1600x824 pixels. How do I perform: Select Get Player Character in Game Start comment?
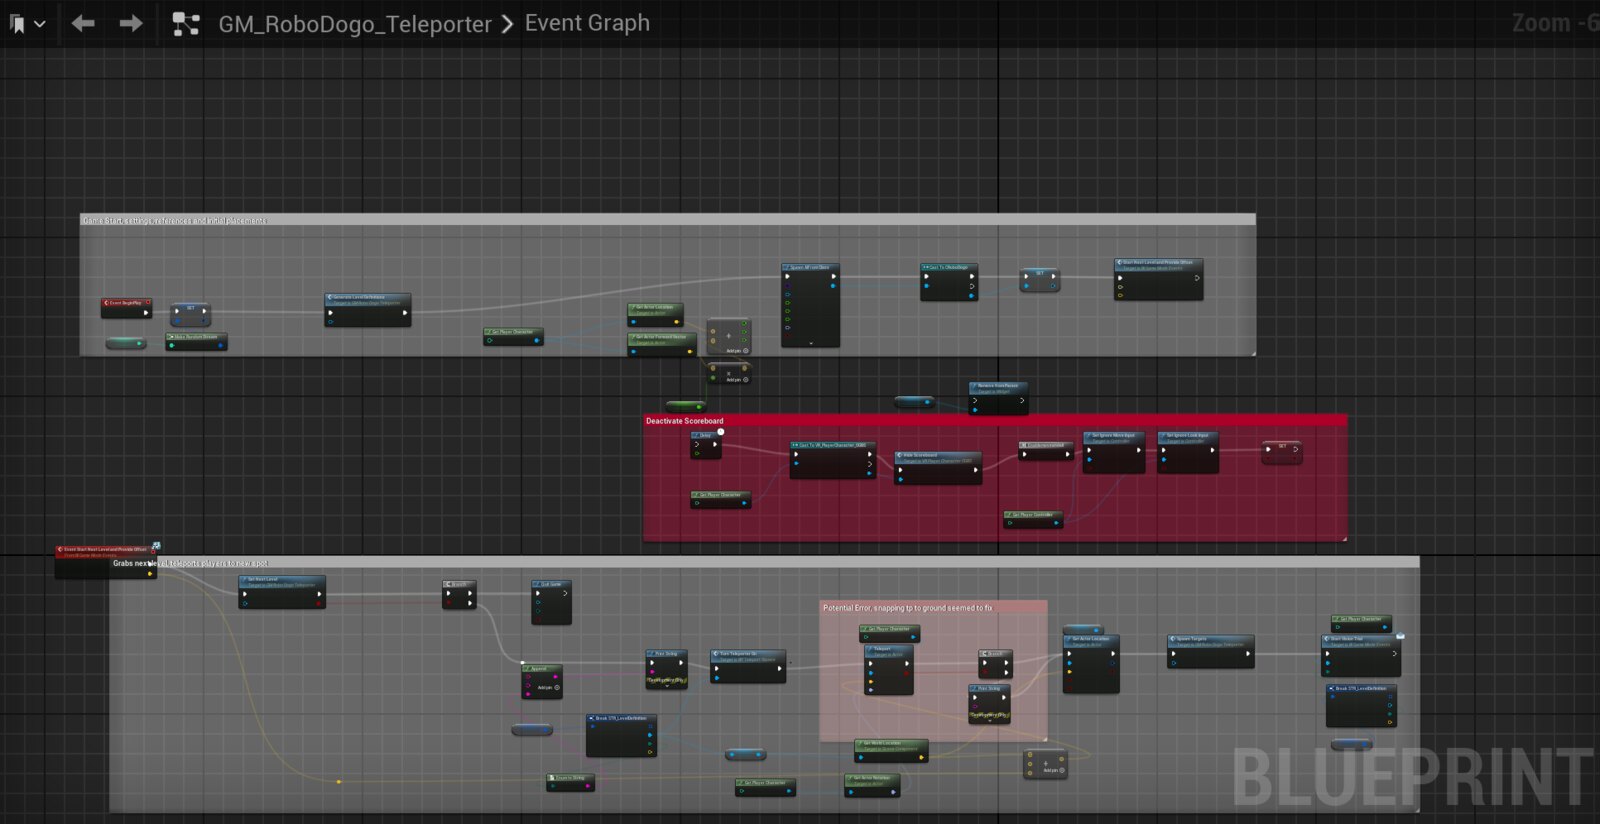[513, 337]
